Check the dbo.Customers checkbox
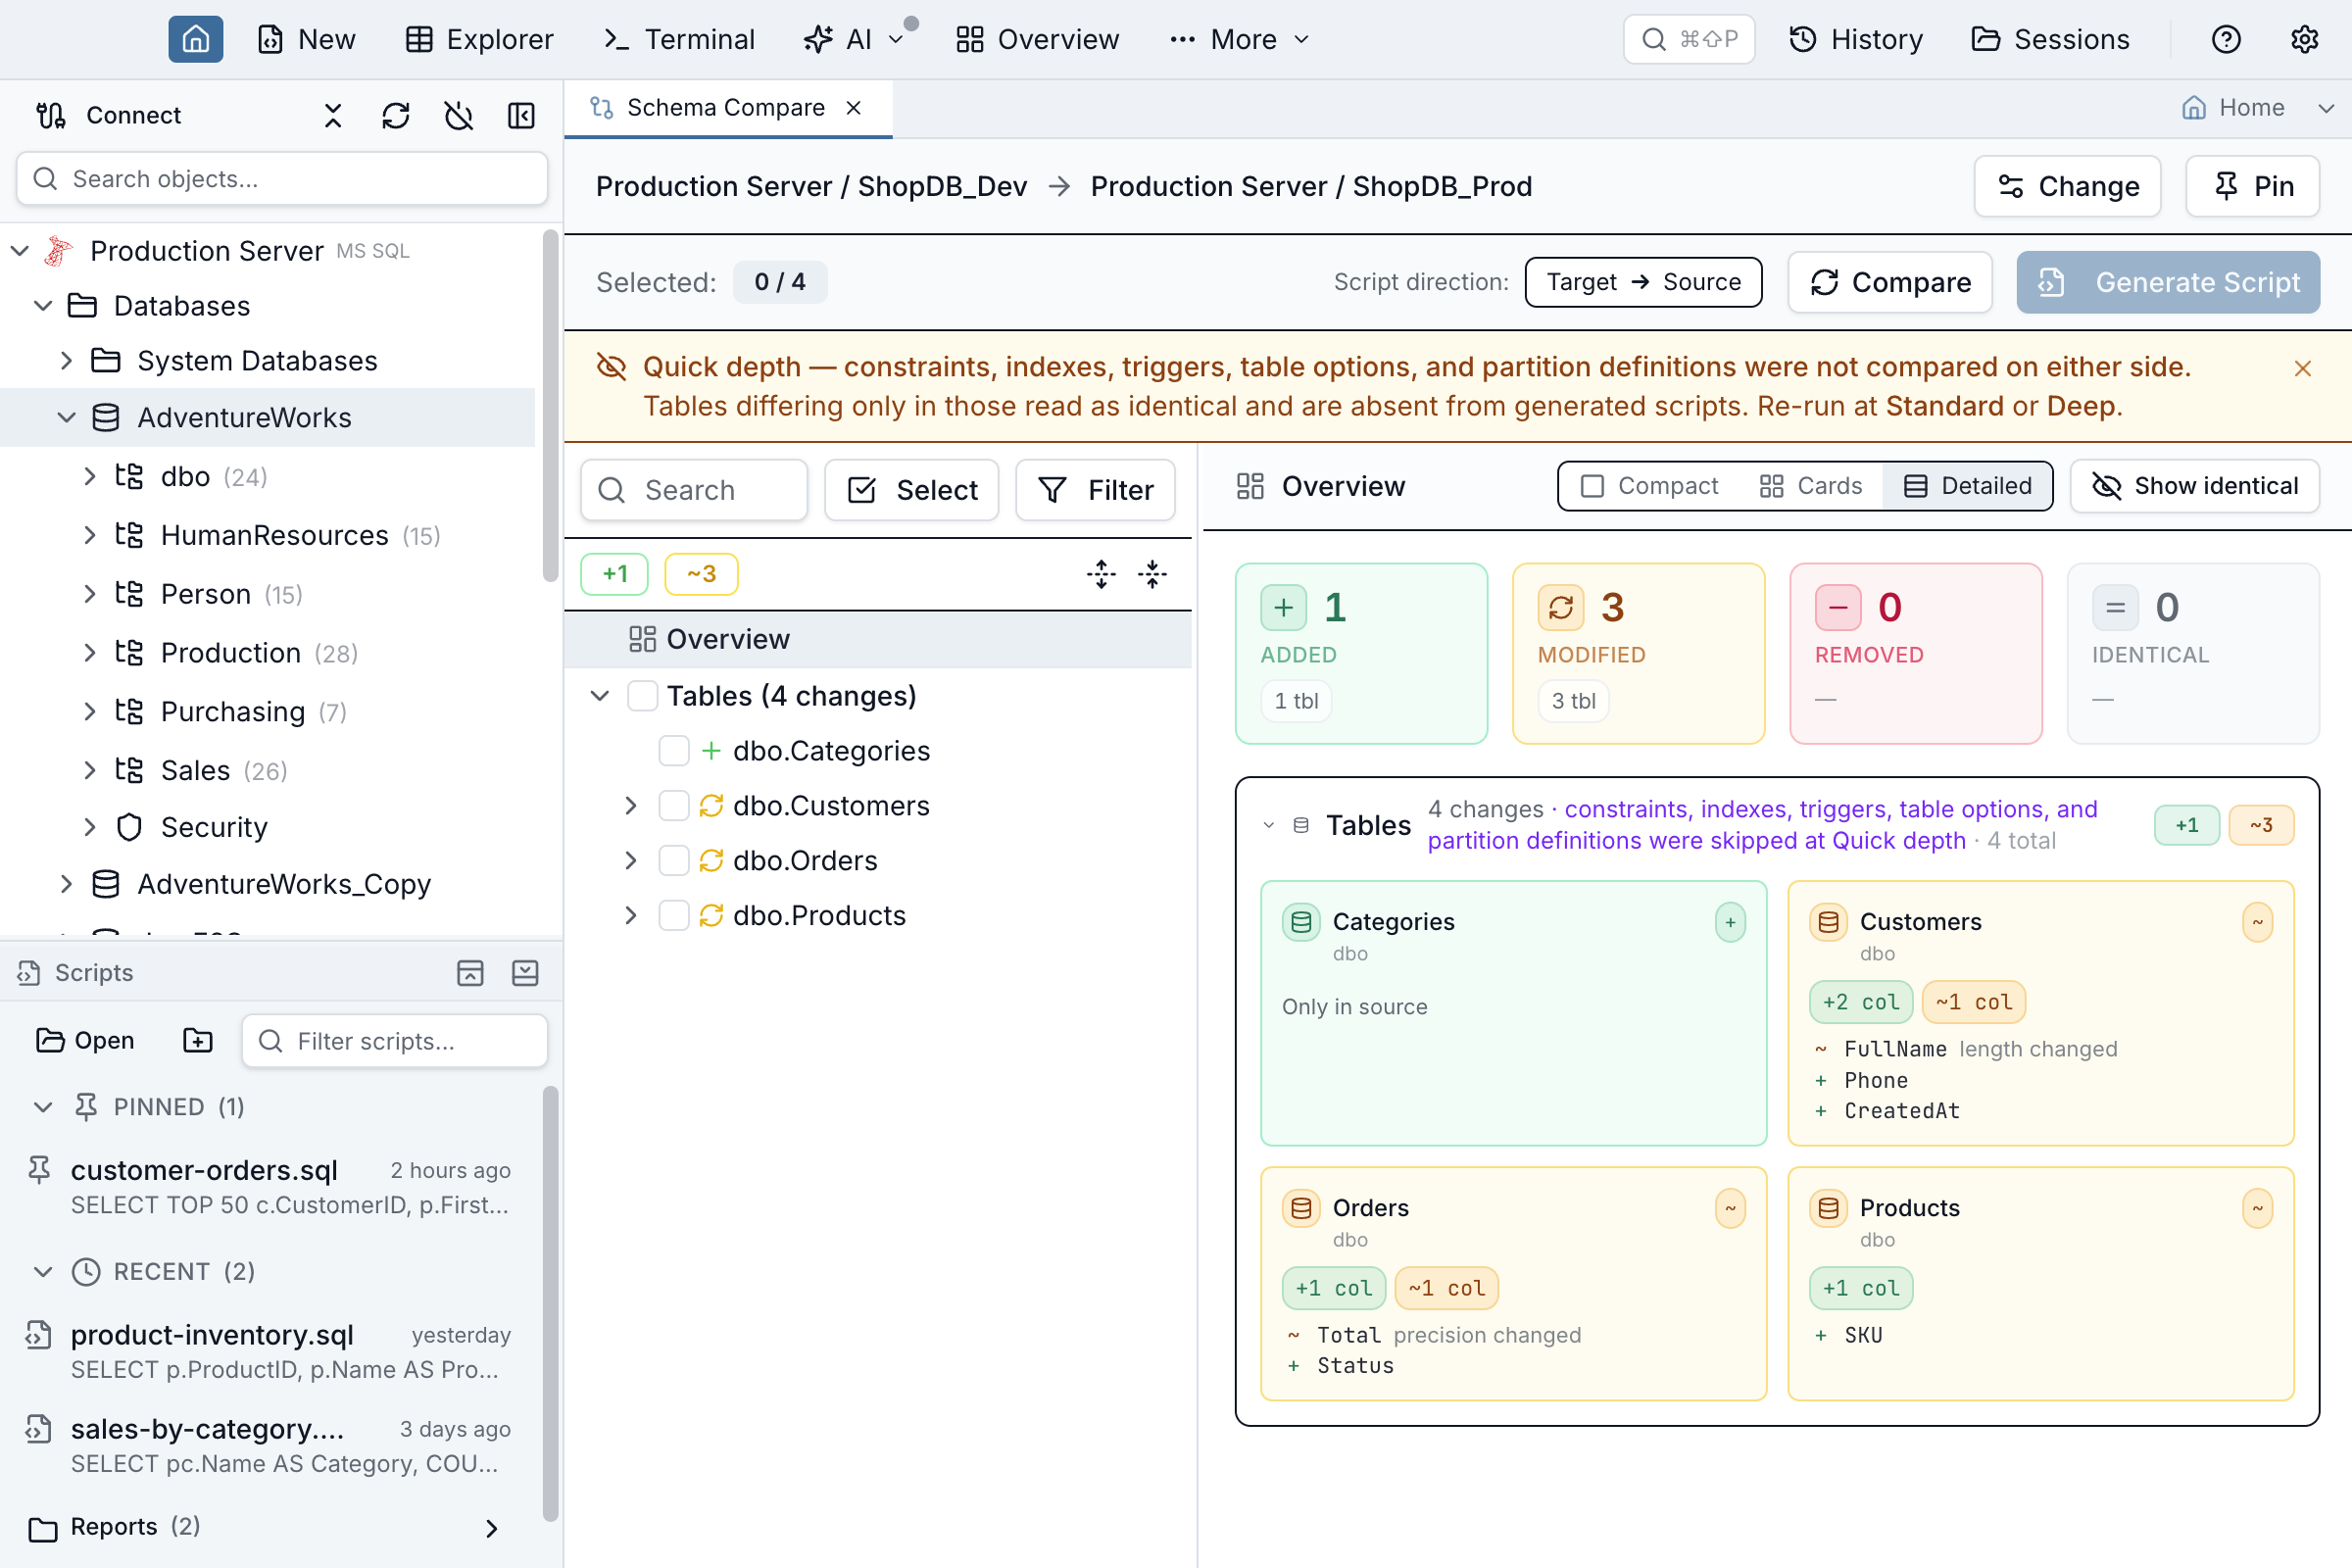The height and width of the screenshot is (1568, 2352). [x=674, y=806]
